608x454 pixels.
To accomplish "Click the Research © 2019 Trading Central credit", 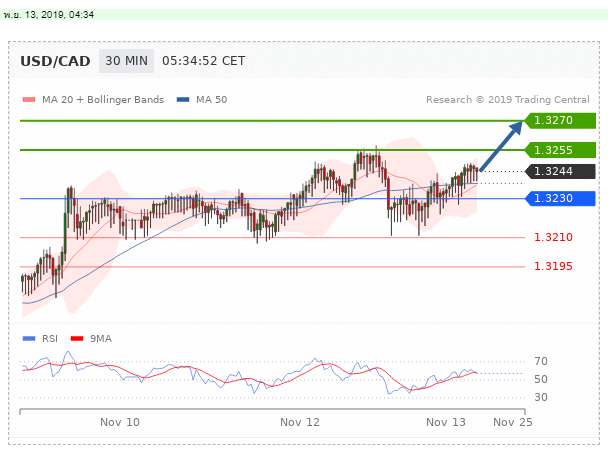I will [x=508, y=100].
